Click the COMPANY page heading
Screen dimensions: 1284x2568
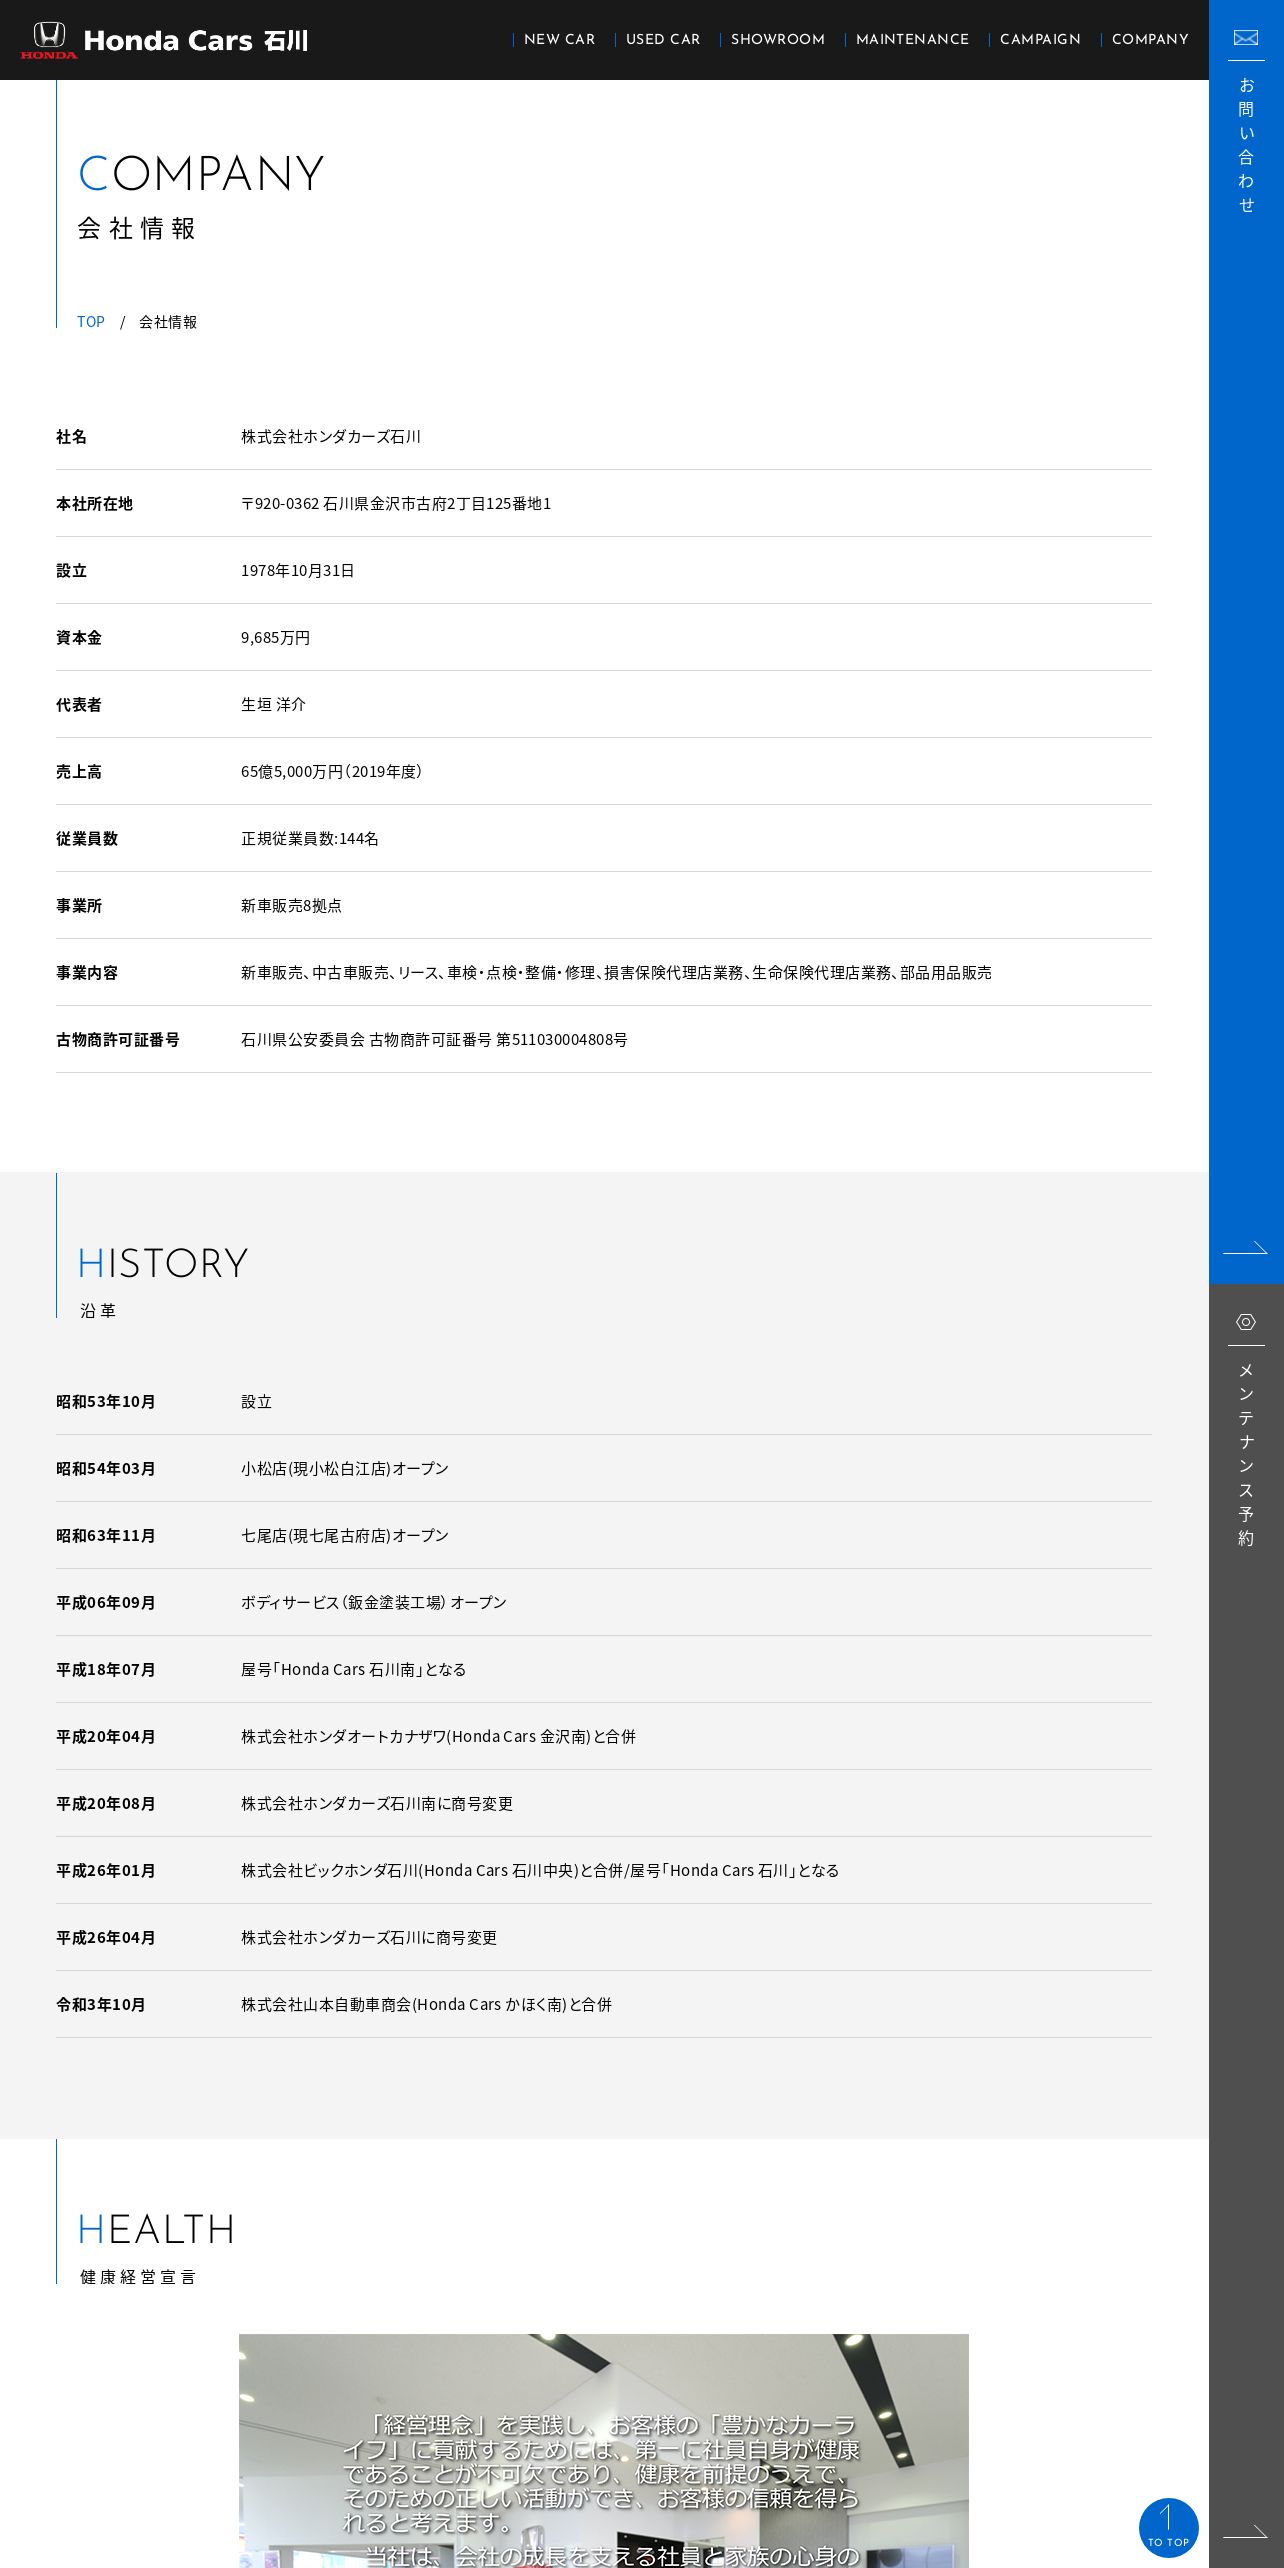(x=201, y=173)
